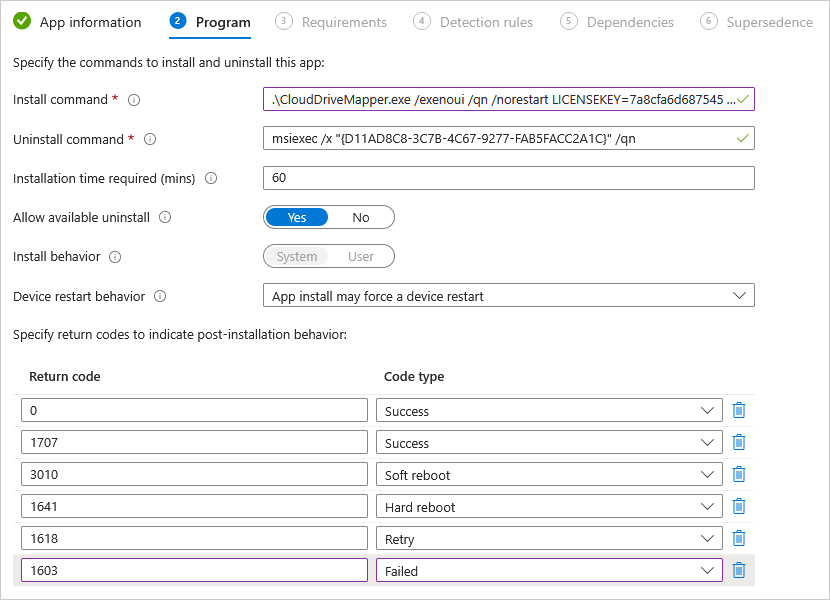The width and height of the screenshot is (830, 600).
Task: Delete the 1618 Retry return code
Action: (x=739, y=538)
